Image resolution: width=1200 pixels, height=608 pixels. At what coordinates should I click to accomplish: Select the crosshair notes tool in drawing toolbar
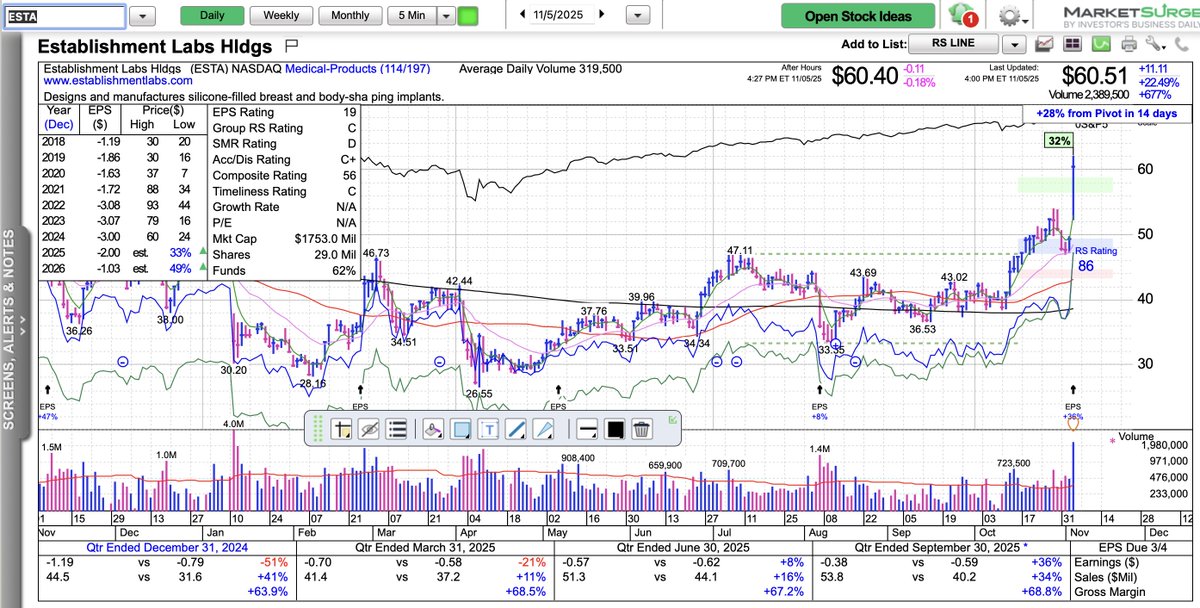[x=342, y=430]
